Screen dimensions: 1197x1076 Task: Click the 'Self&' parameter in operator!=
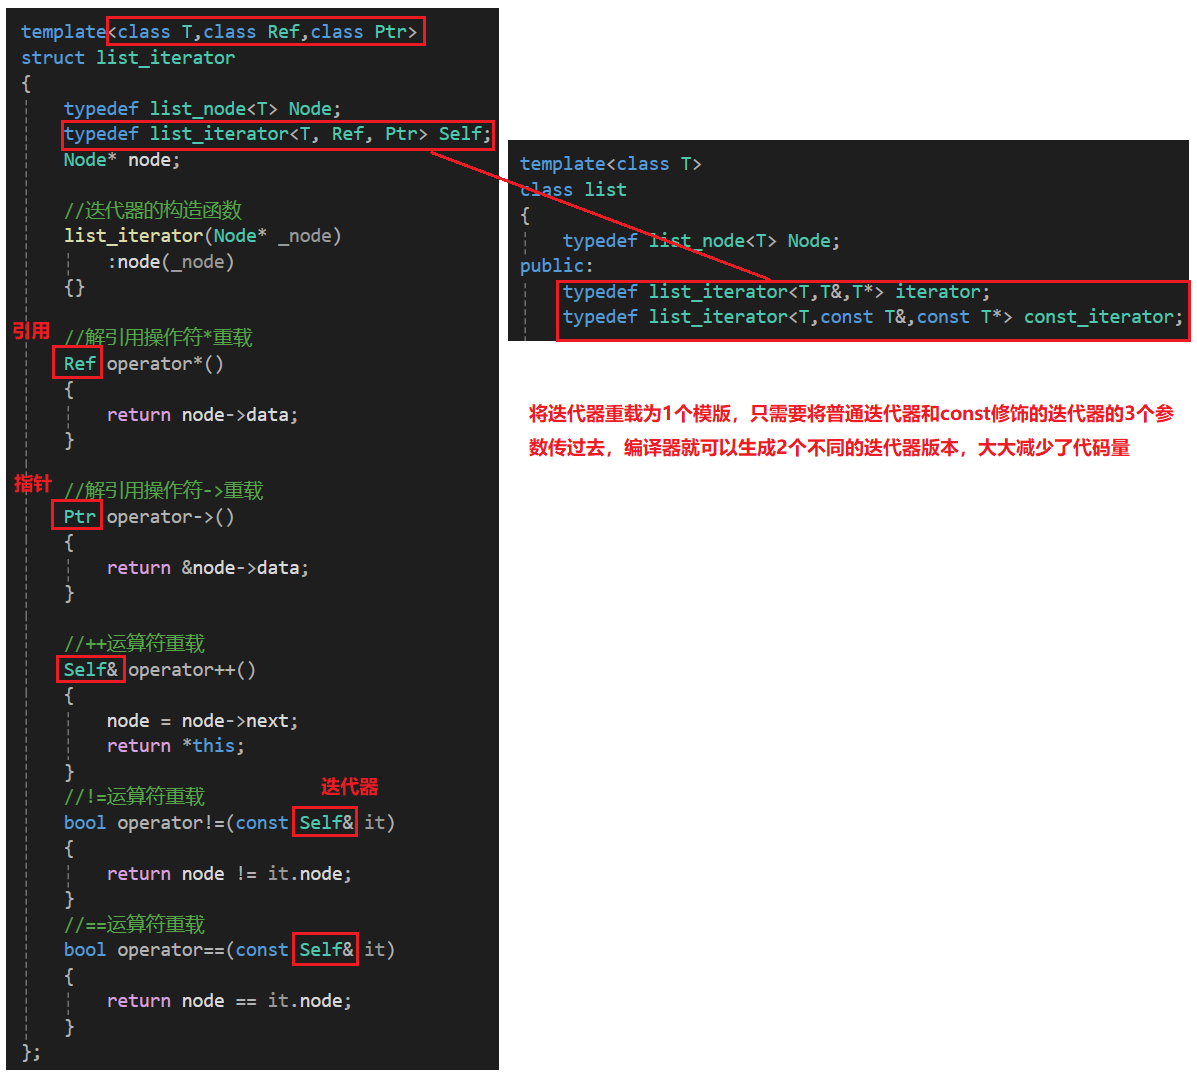[326, 822]
